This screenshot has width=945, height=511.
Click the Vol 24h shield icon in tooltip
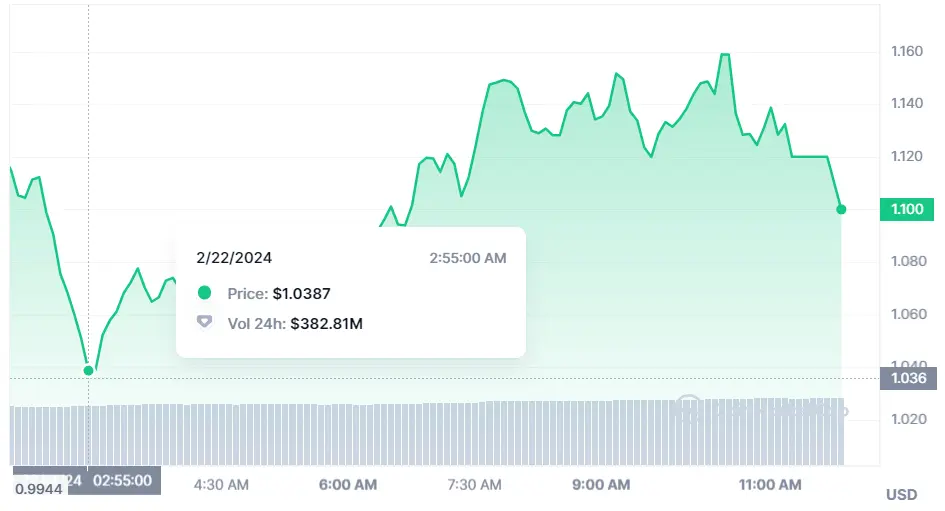(205, 322)
